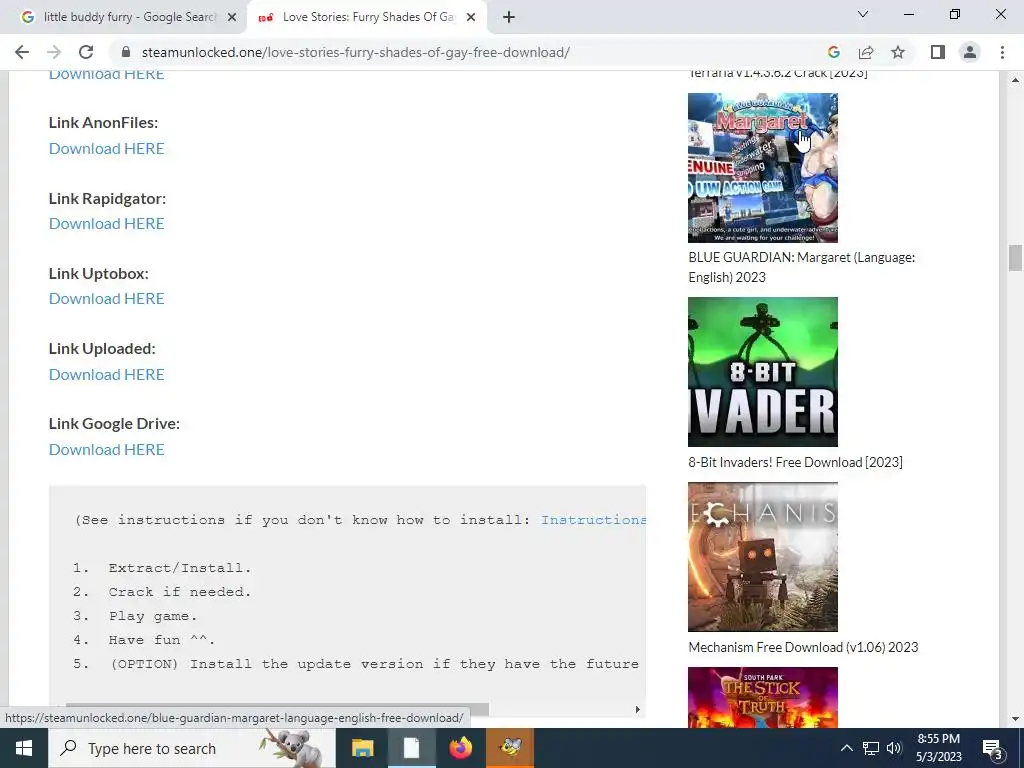Screen dimensions: 1024x768
Task: Open the notification center icon
Action: [993, 748]
